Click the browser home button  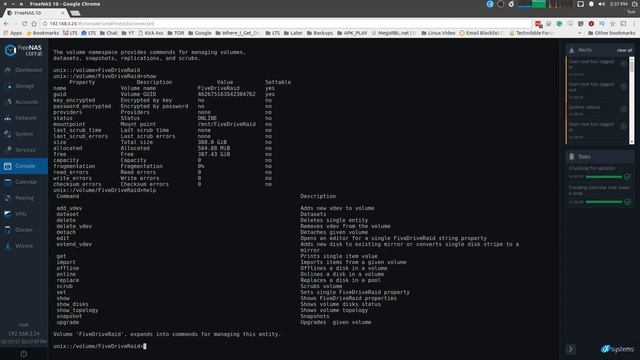pyautogui.click(x=34, y=24)
